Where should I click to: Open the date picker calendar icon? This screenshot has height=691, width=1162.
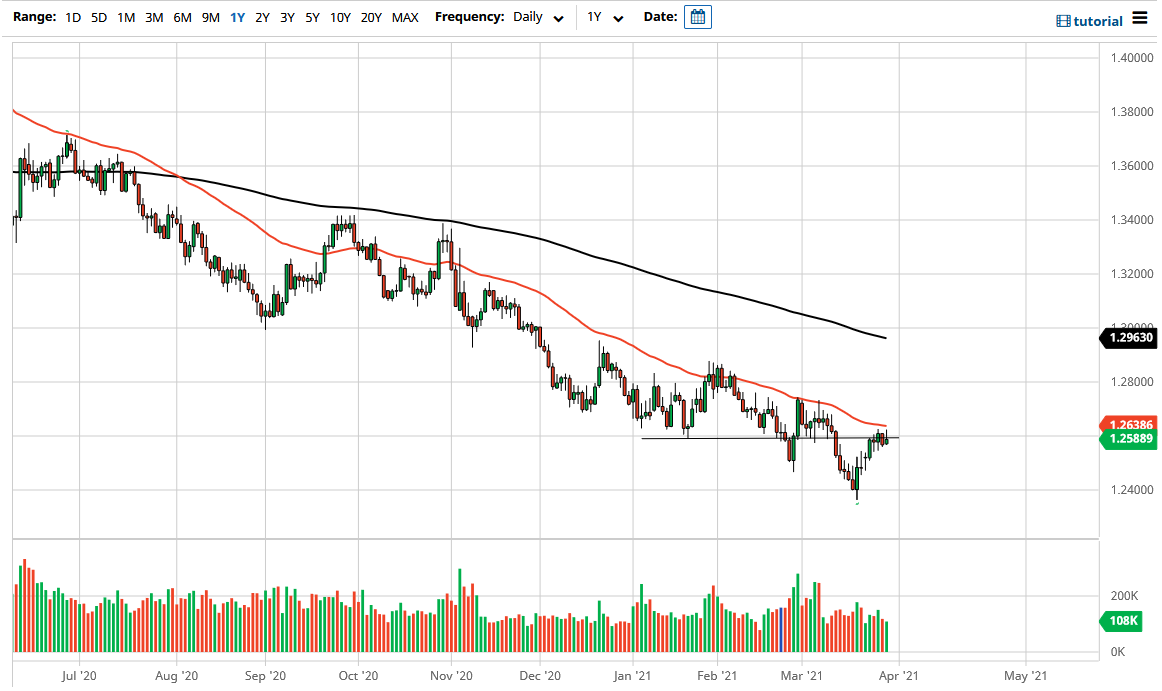(697, 16)
